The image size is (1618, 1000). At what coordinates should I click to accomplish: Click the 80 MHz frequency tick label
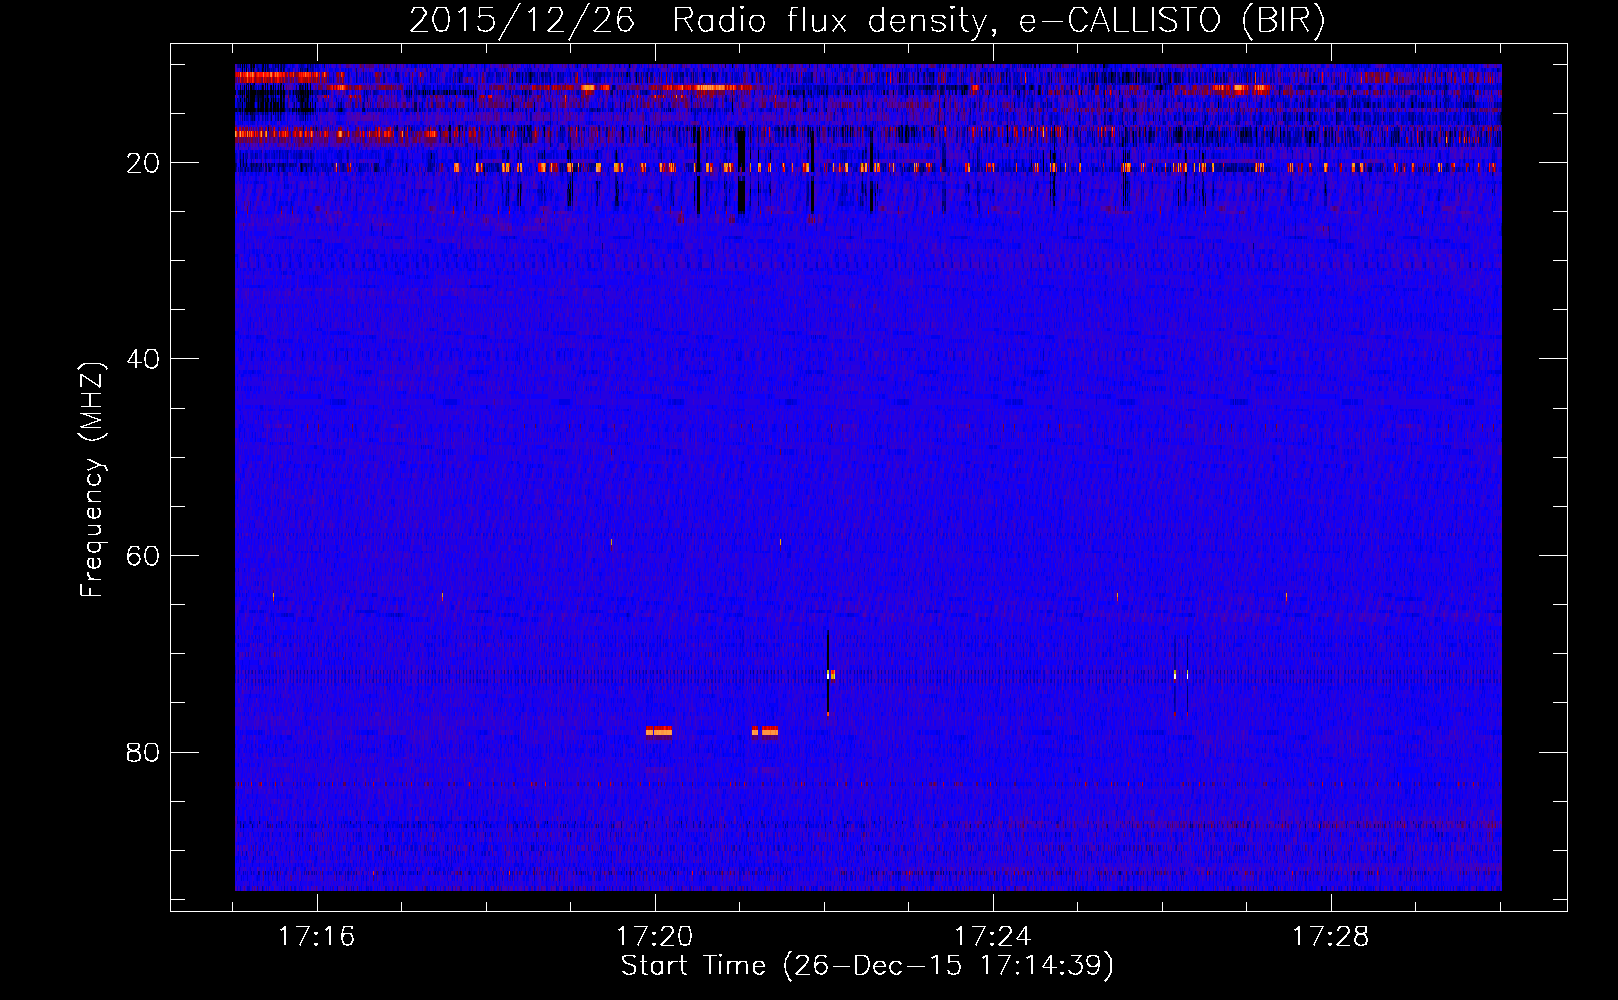click(x=144, y=752)
